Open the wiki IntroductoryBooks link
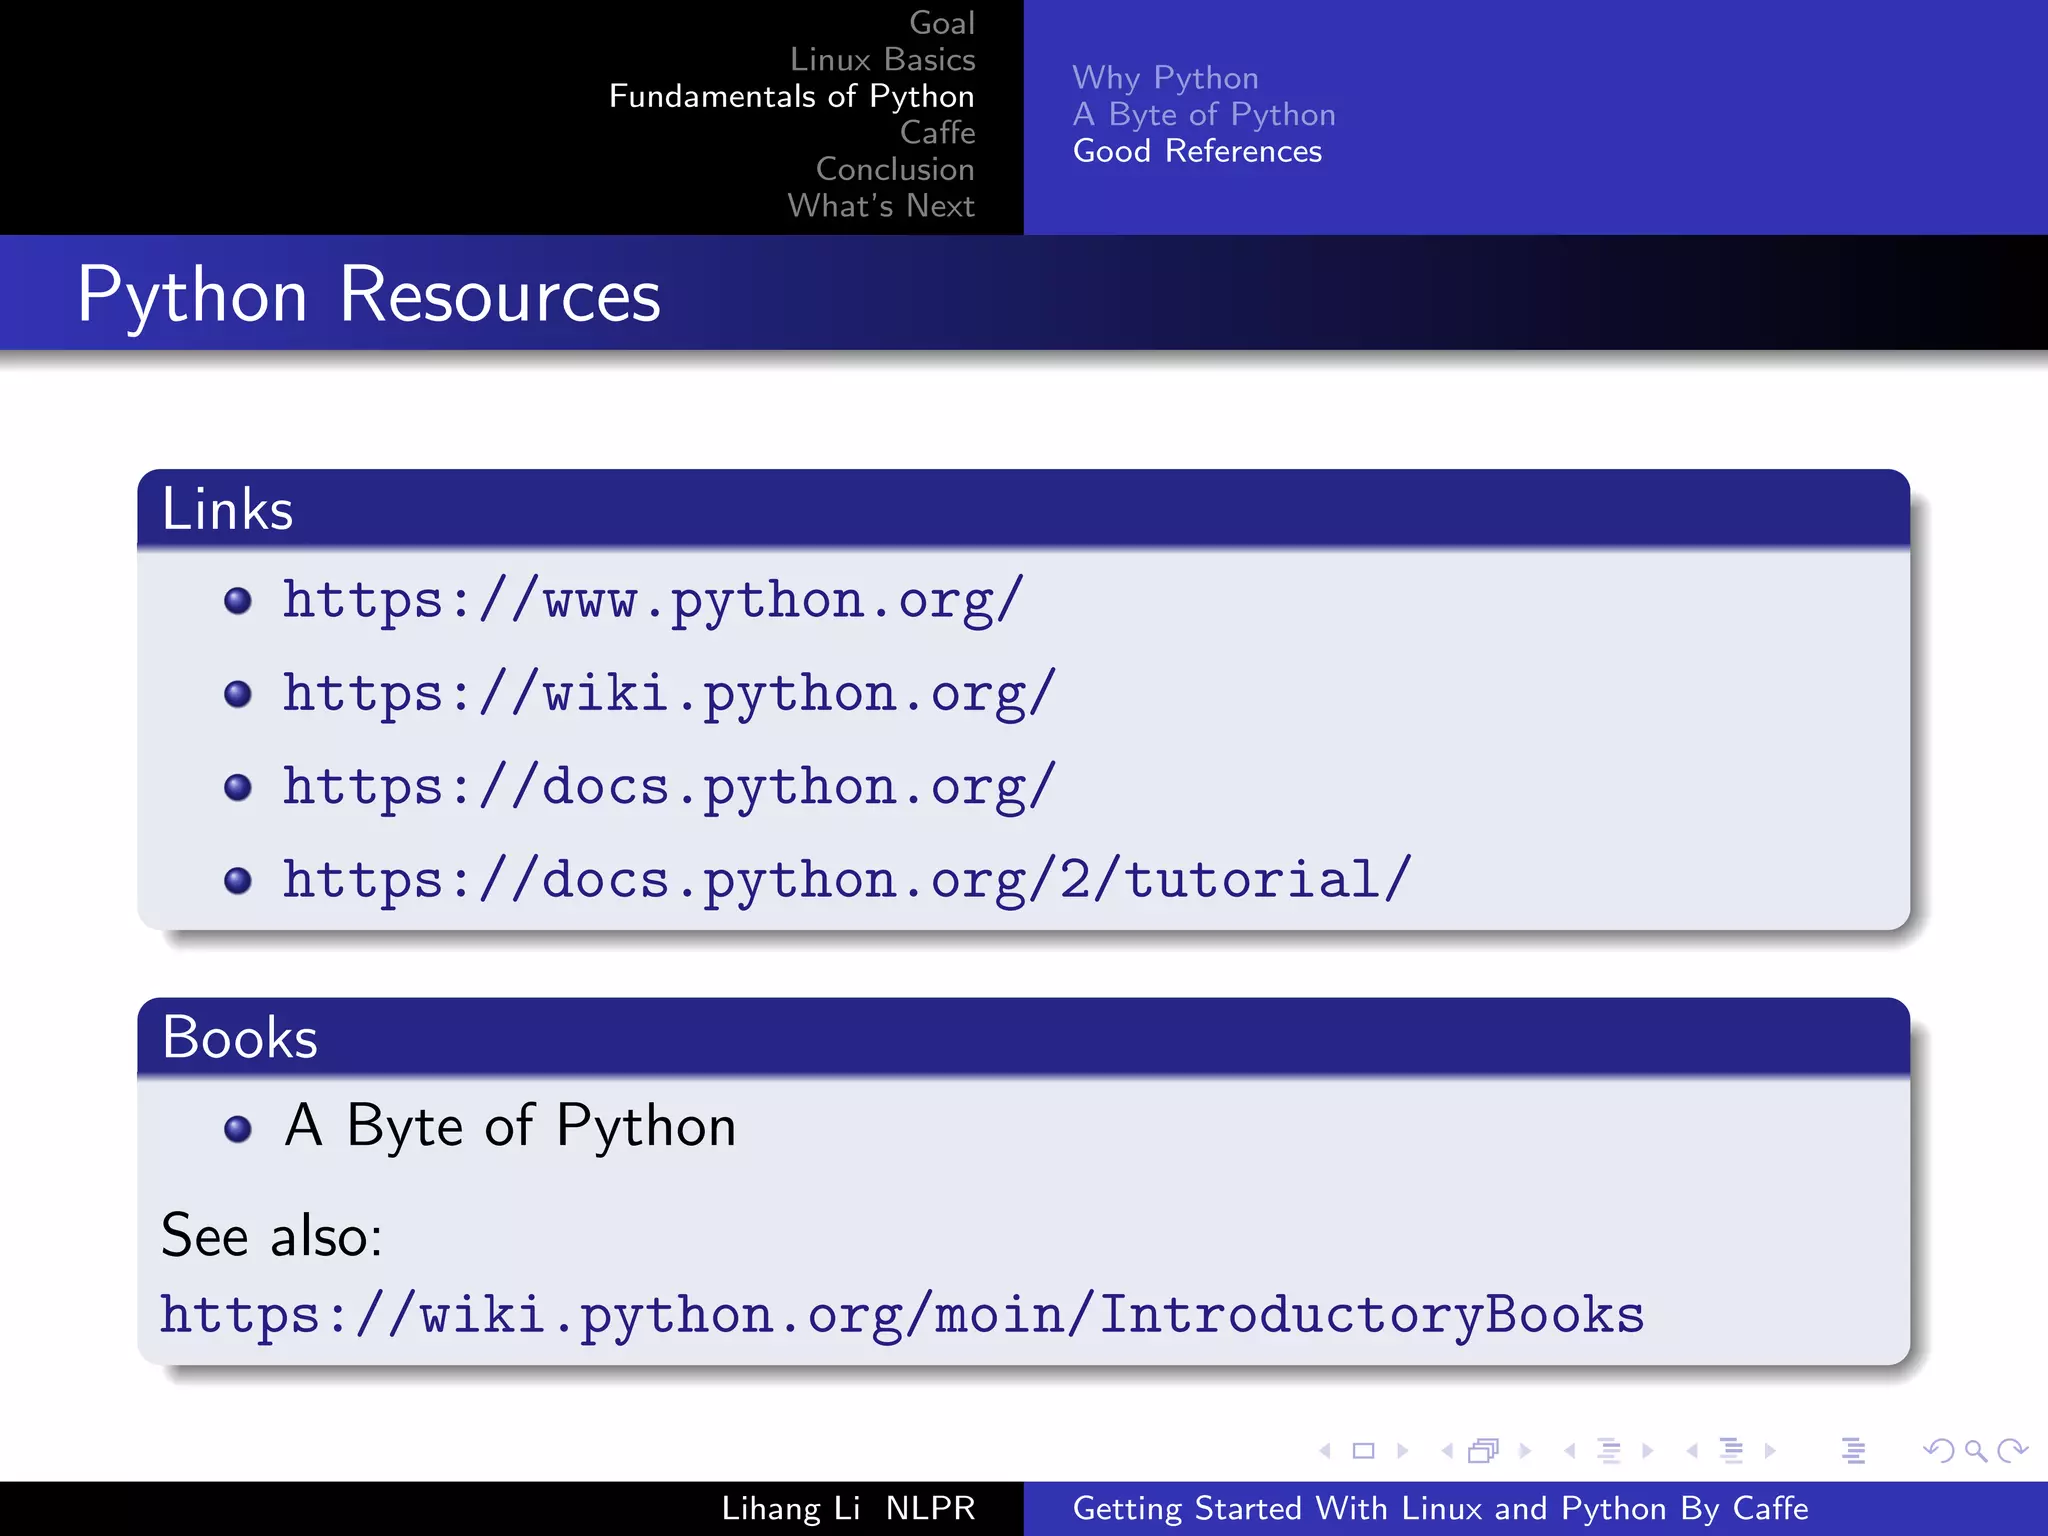The height and width of the screenshot is (1536, 2048). point(902,1315)
